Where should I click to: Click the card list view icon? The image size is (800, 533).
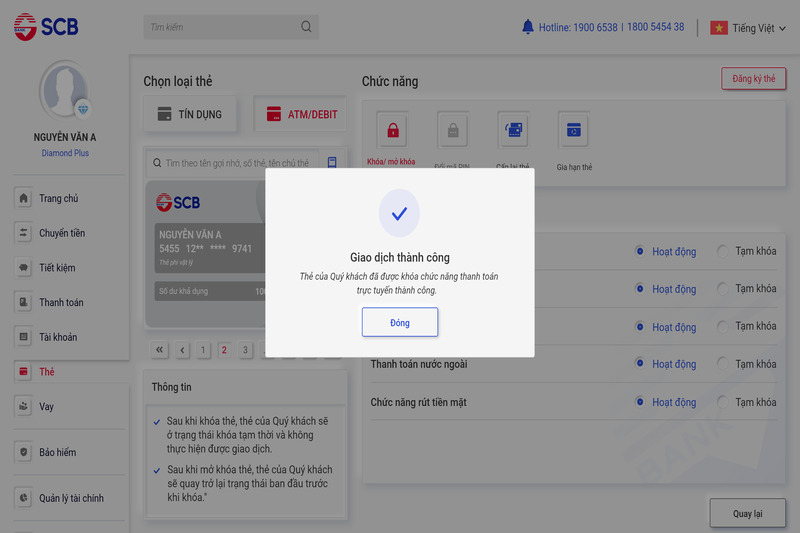point(332,163)
